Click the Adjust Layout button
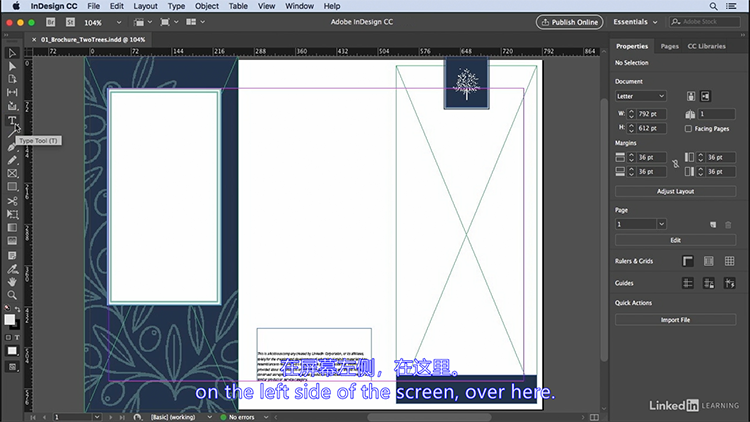Image resolution: width=750 pixels, height=422 pixels. [675, 191]
